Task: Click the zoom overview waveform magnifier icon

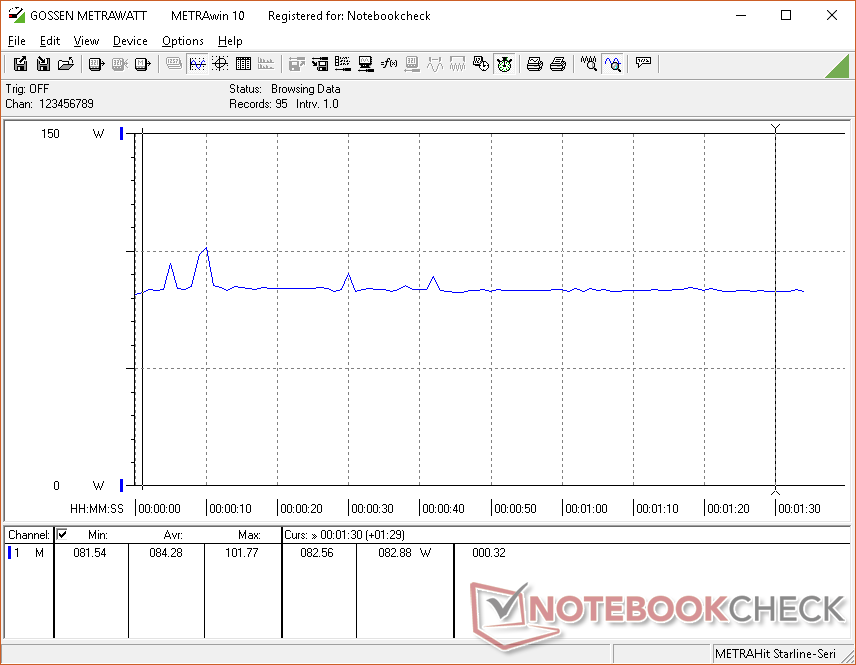Action: (x=588, y=64)
